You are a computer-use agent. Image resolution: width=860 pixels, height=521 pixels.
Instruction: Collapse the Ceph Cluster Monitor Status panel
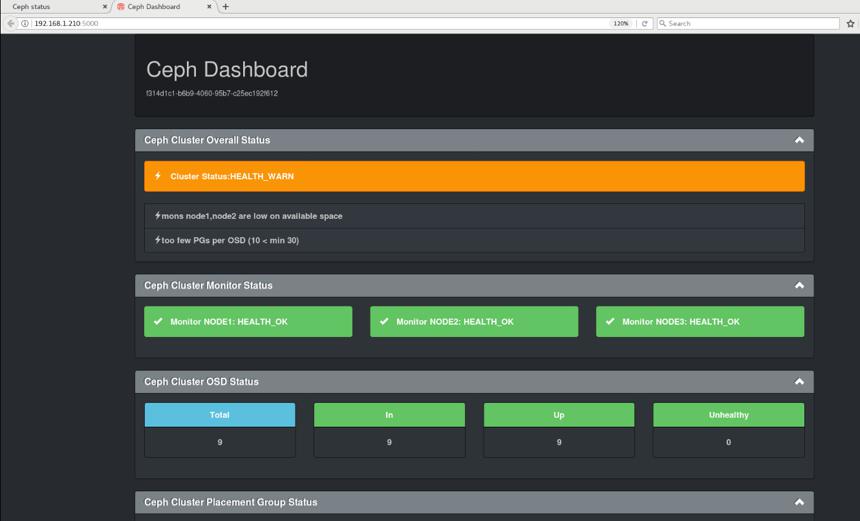tap(799, 285)
